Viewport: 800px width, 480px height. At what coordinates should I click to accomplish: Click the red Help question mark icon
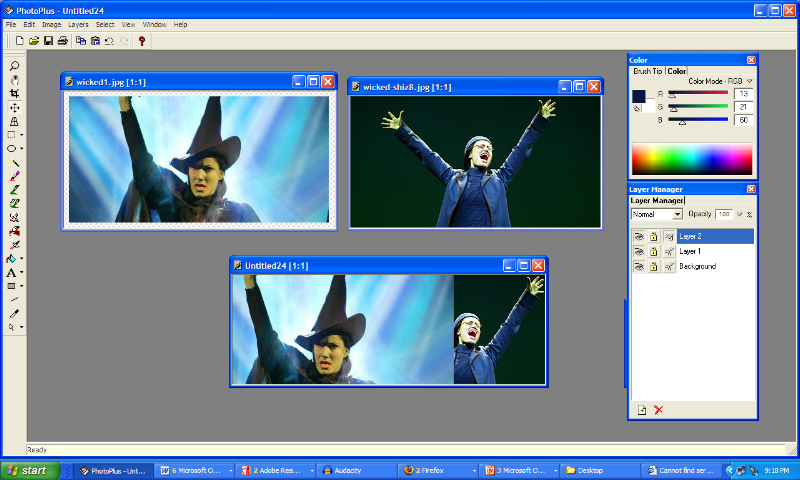(142, 41)
